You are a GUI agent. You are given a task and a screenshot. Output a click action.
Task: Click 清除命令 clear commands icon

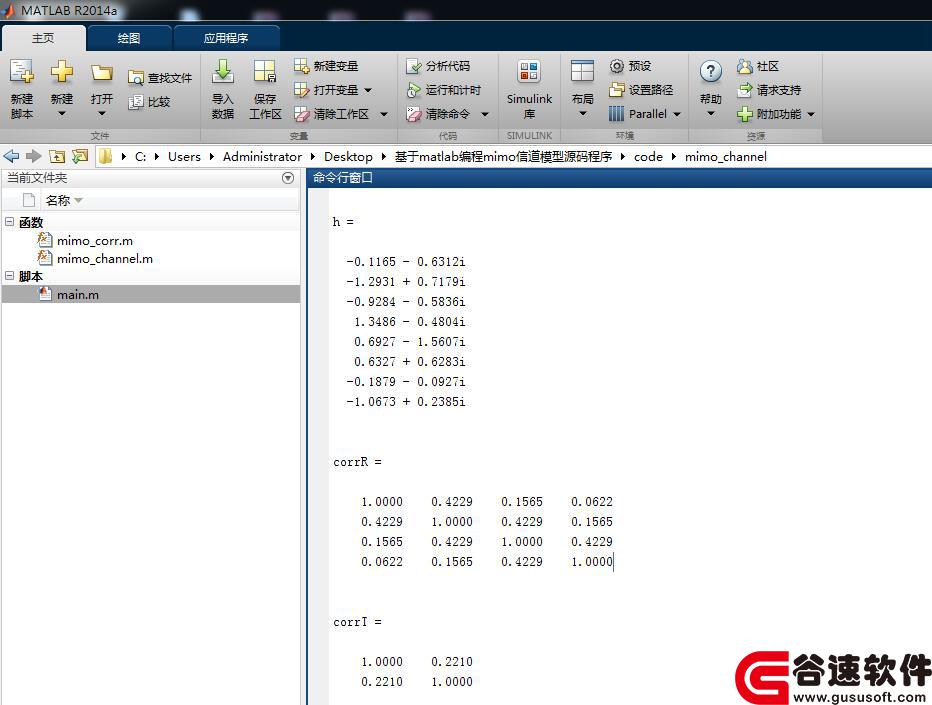point(414,114)
